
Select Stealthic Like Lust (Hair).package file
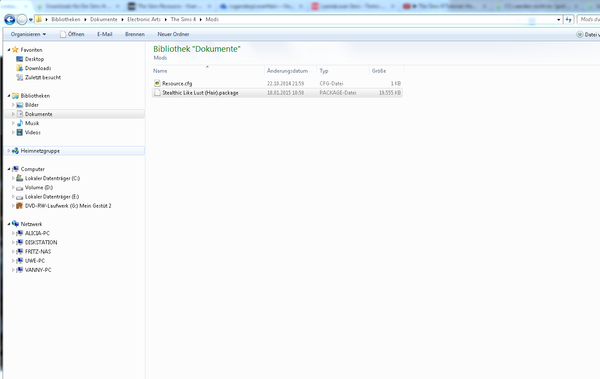click(200, 93)
